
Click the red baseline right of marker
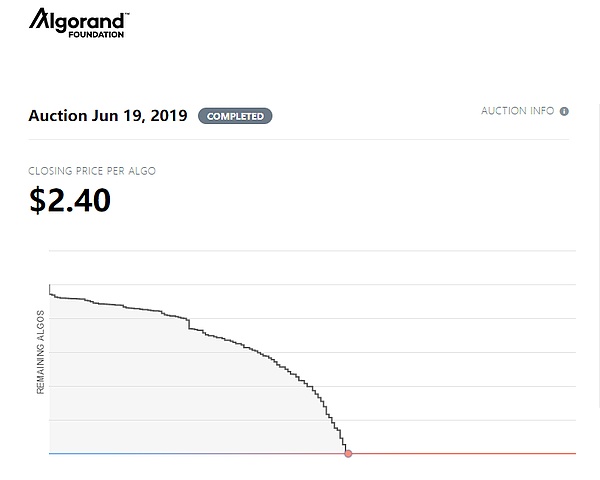(460, 454)
